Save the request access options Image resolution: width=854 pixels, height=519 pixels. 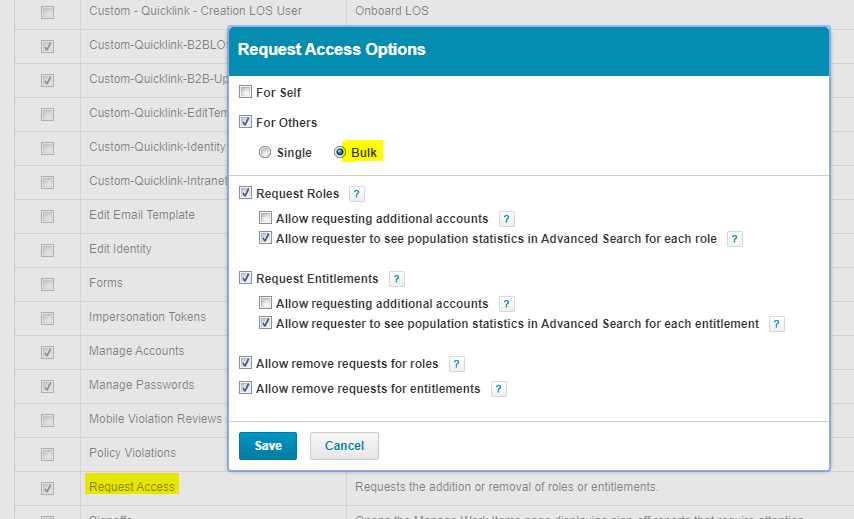tap(268, 446)
